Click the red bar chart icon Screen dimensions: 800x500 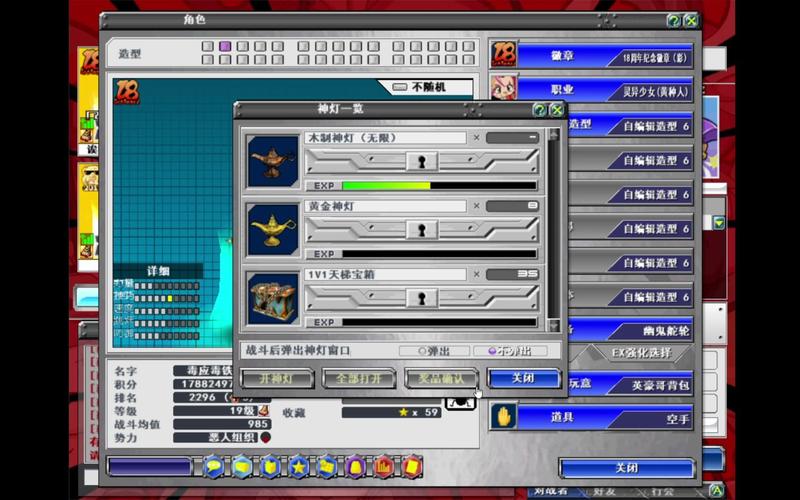tap(383, 466)
